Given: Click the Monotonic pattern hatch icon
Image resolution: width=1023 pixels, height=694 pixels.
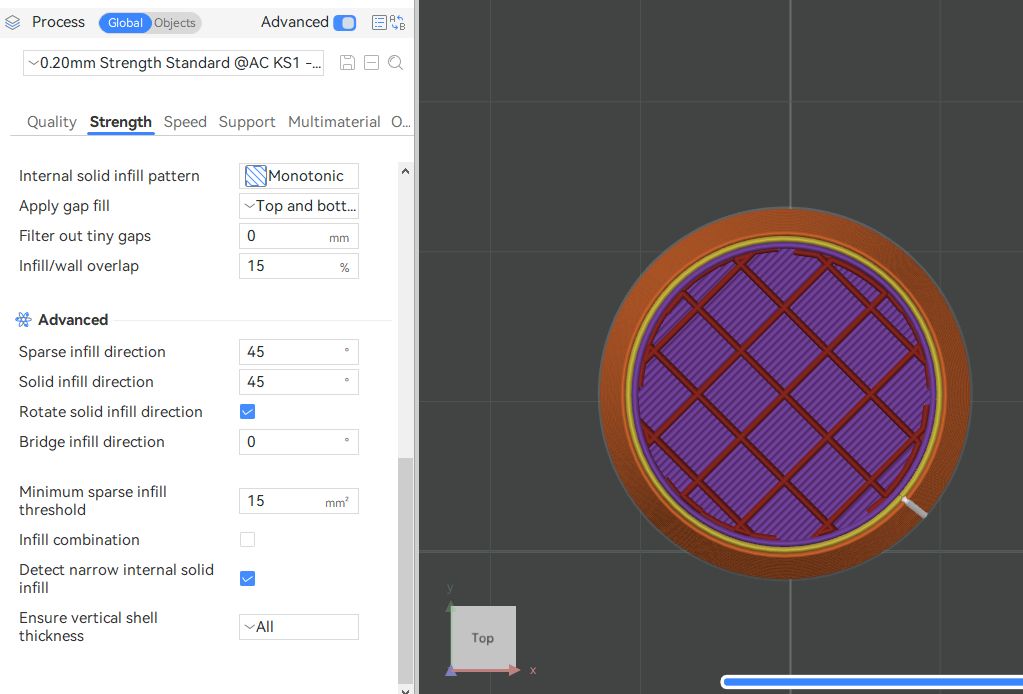Looking at the screenshot, I should (256, 176).
